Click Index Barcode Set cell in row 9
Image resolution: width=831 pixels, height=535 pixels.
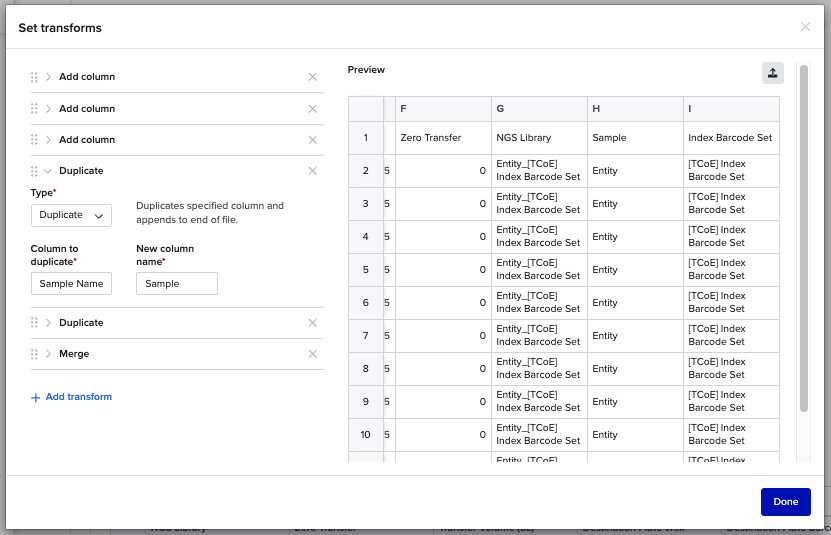coord(731,401)
